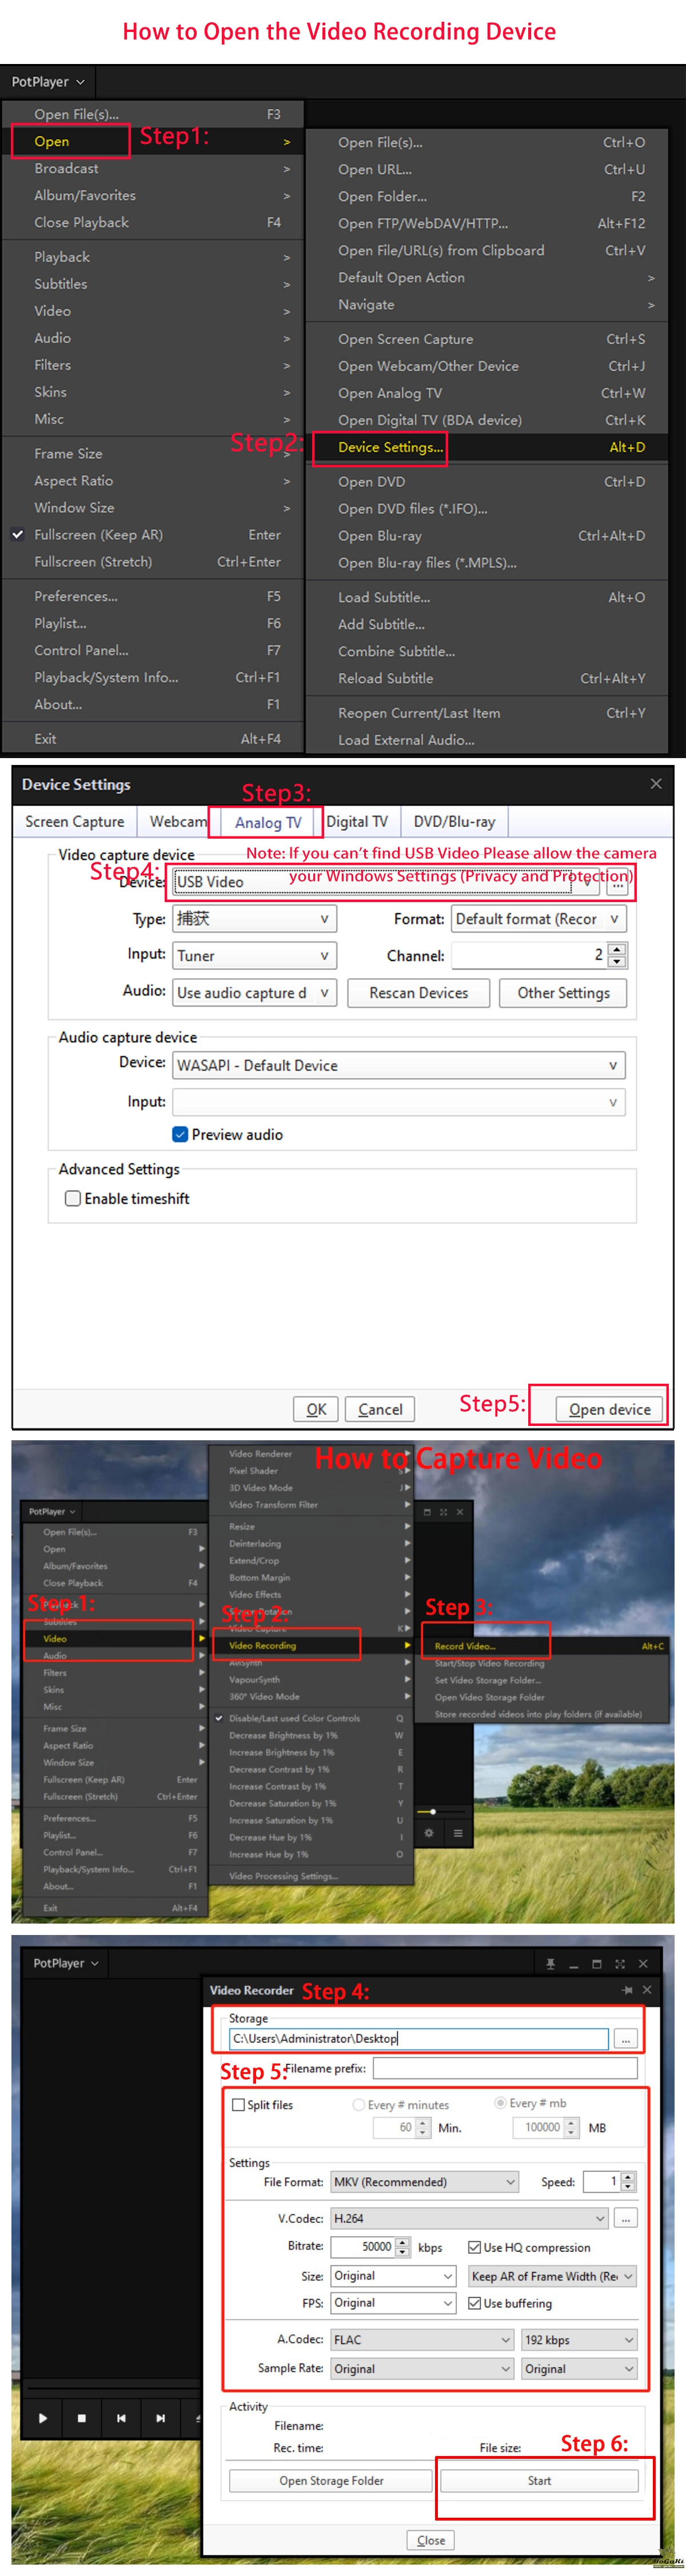686x2576 pixels.
Task: Toggle the Preview audio checkbox
Action: coord(180,1134)
